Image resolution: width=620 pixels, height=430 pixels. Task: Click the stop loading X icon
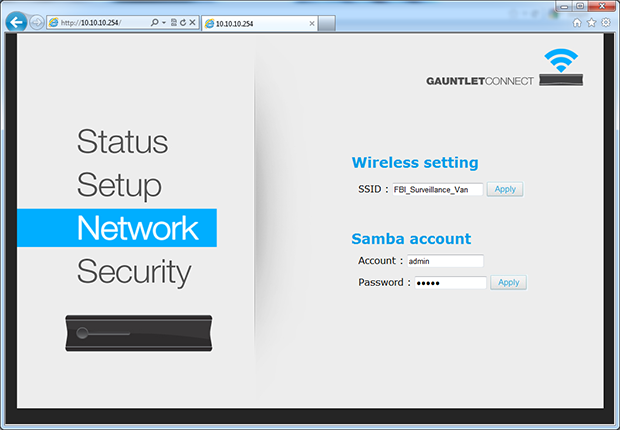click(x=194, y=22)
